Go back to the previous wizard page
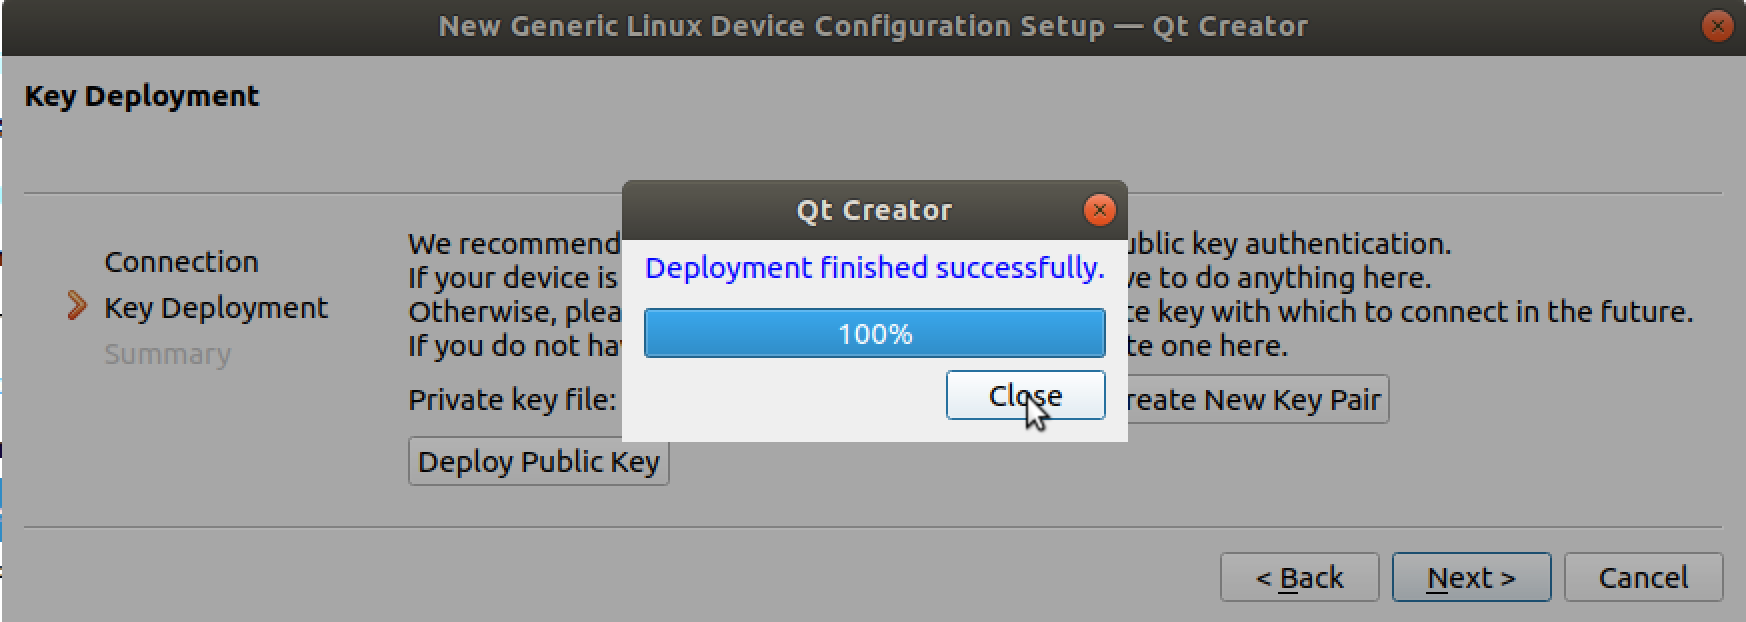Viewport: 1746px width, 622px height. (1299, 578)
